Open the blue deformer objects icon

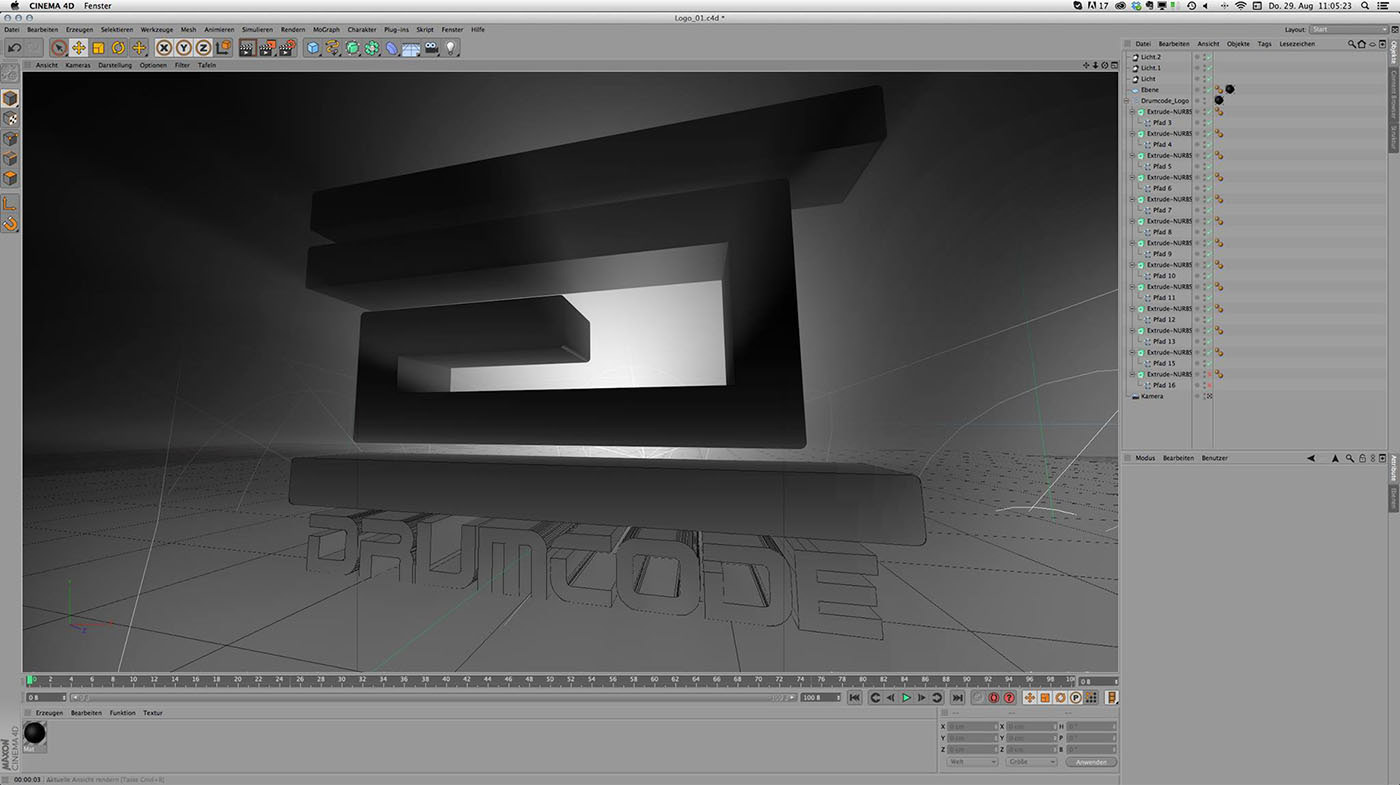[x=392, y=47]
